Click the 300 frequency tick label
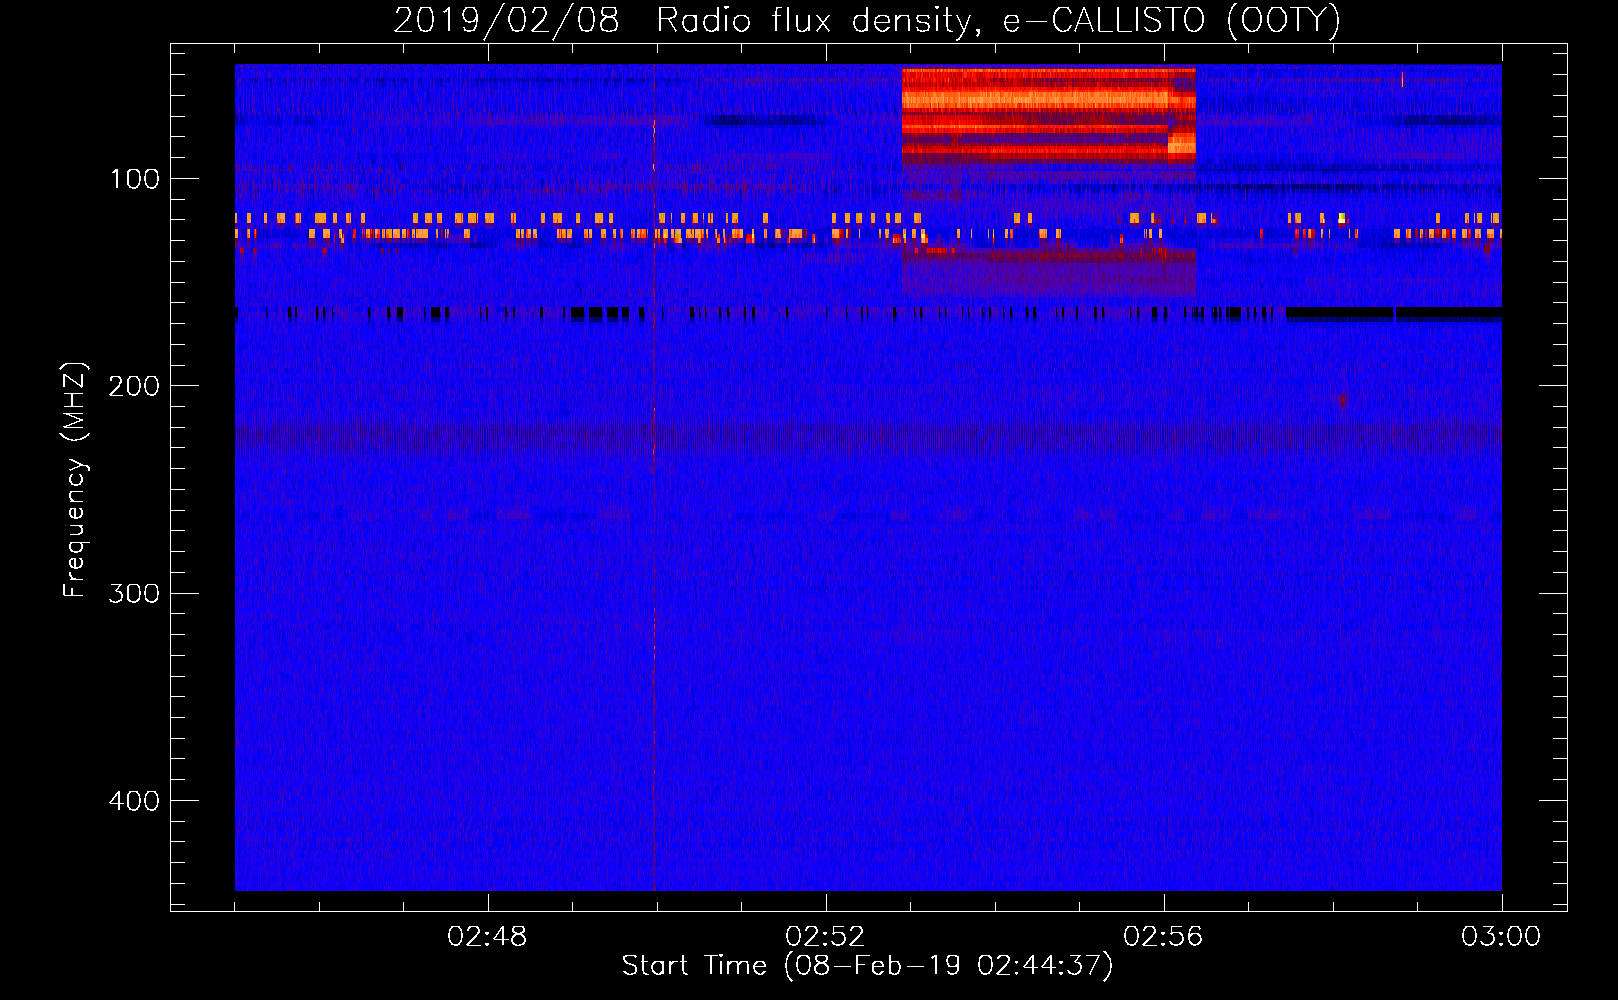The height and width of the screenshot is (1000, 1618). (134, 593)
